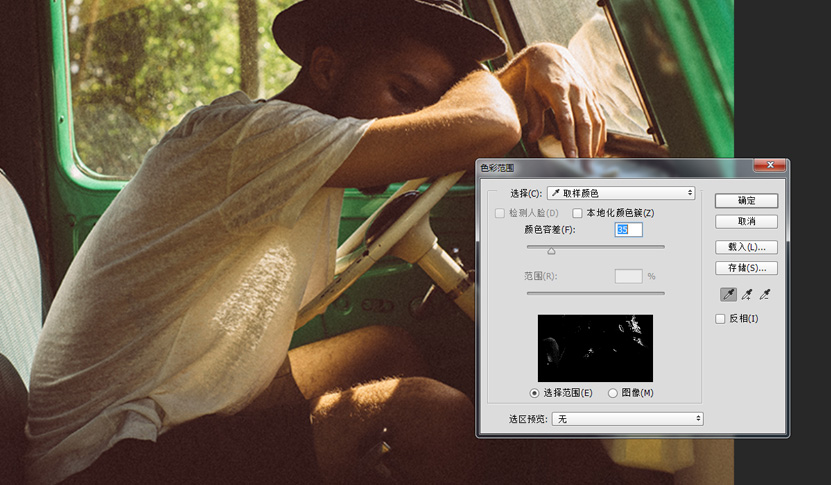Enable the 检测人脸 checkbox

point(500,213)
